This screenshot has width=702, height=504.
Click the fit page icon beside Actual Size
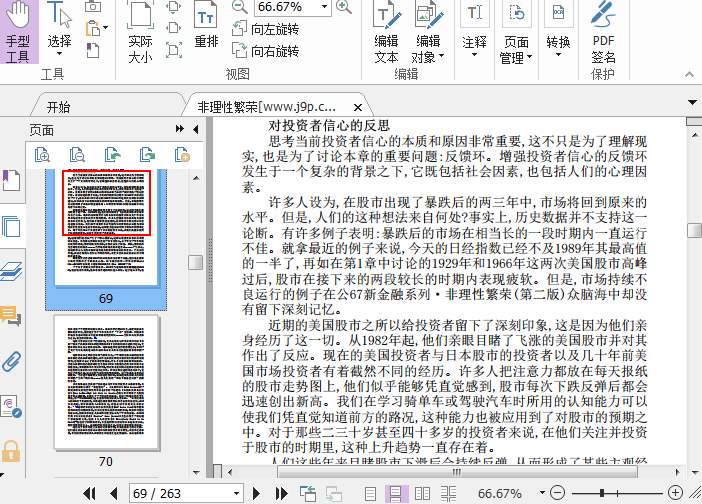point(173,7)
